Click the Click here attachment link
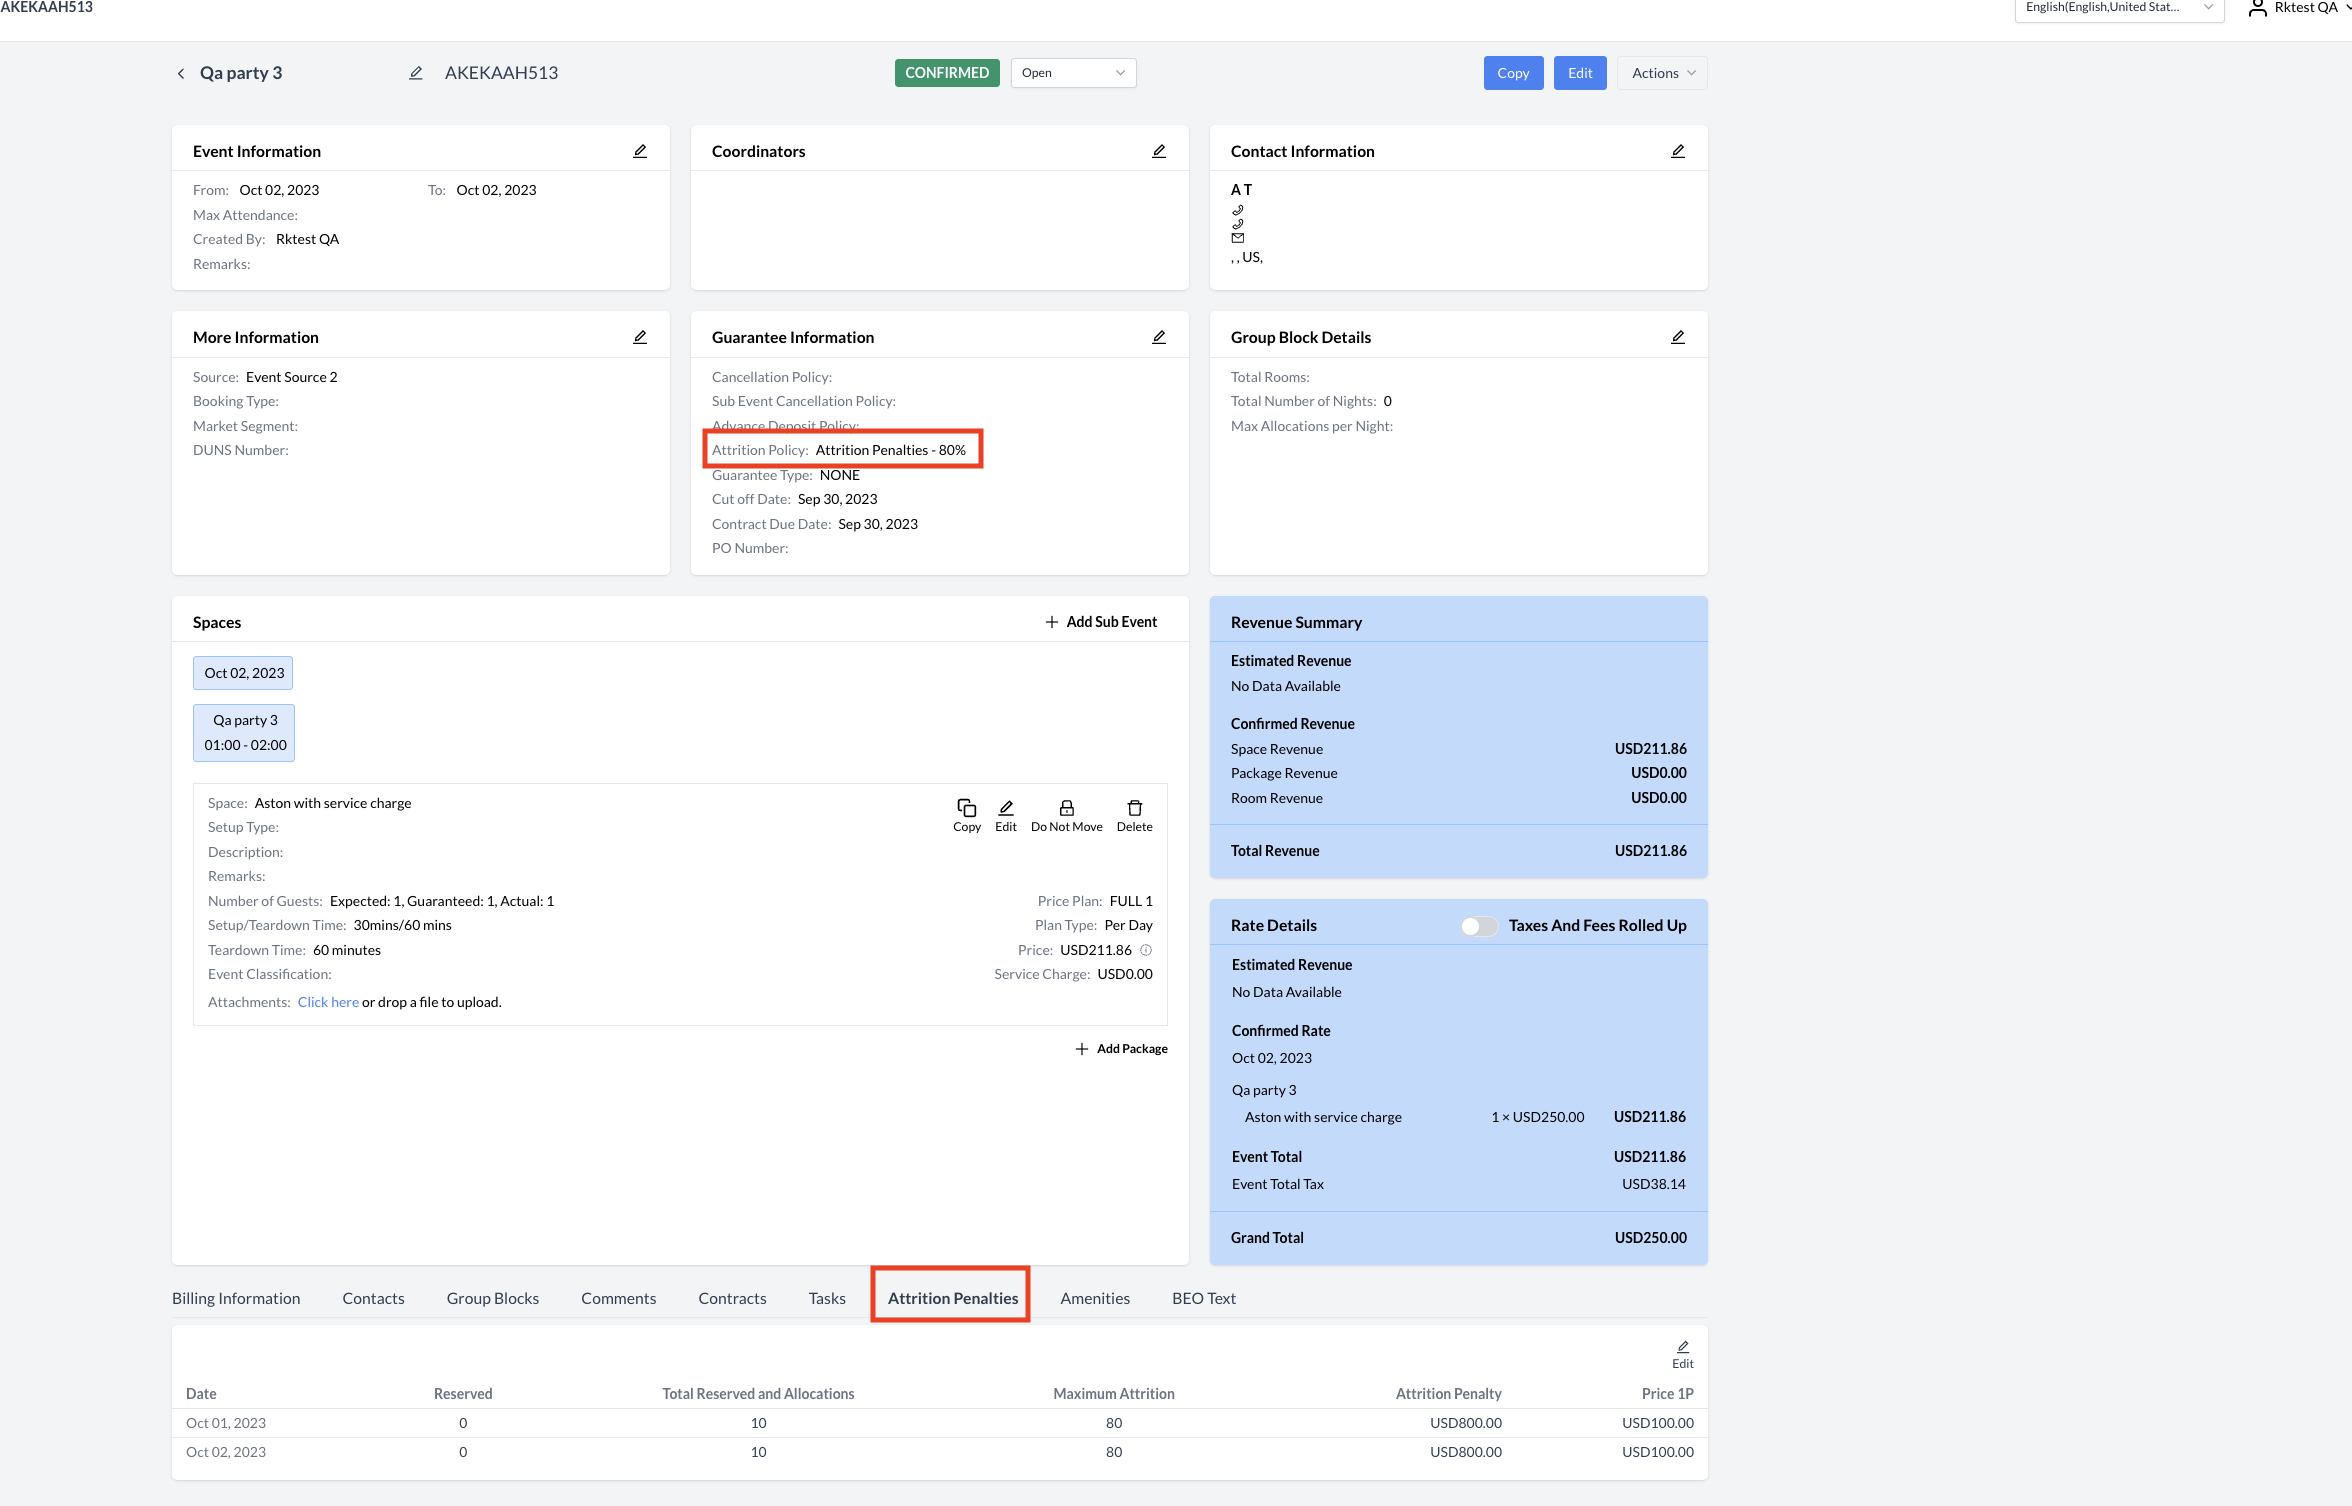This screenshot has height=1506, width=2352. (328, 1002)
